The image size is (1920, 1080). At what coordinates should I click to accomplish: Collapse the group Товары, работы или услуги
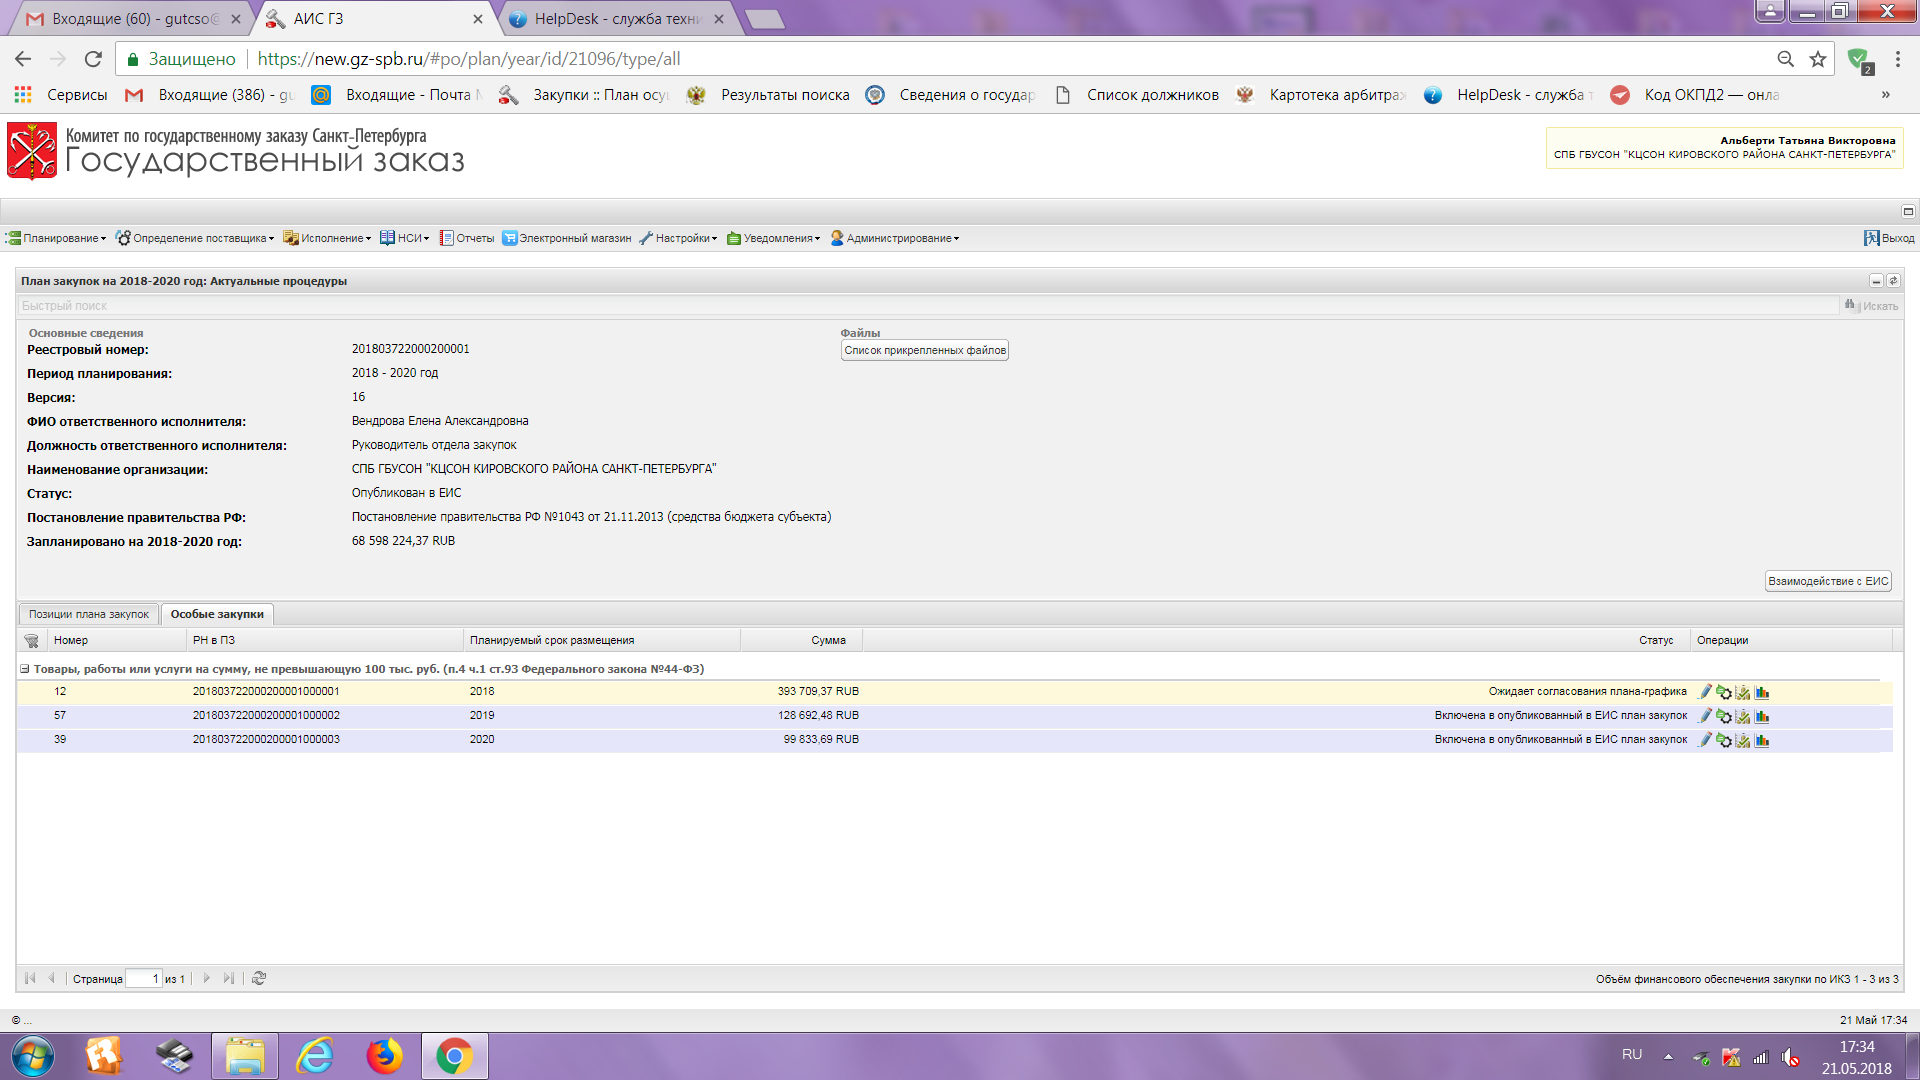coord(25,669)
